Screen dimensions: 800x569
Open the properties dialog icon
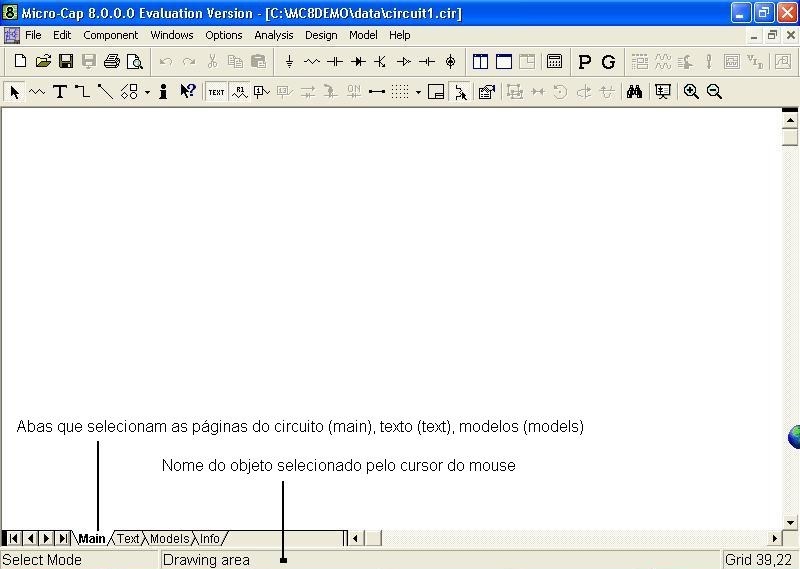click(487, 92)
